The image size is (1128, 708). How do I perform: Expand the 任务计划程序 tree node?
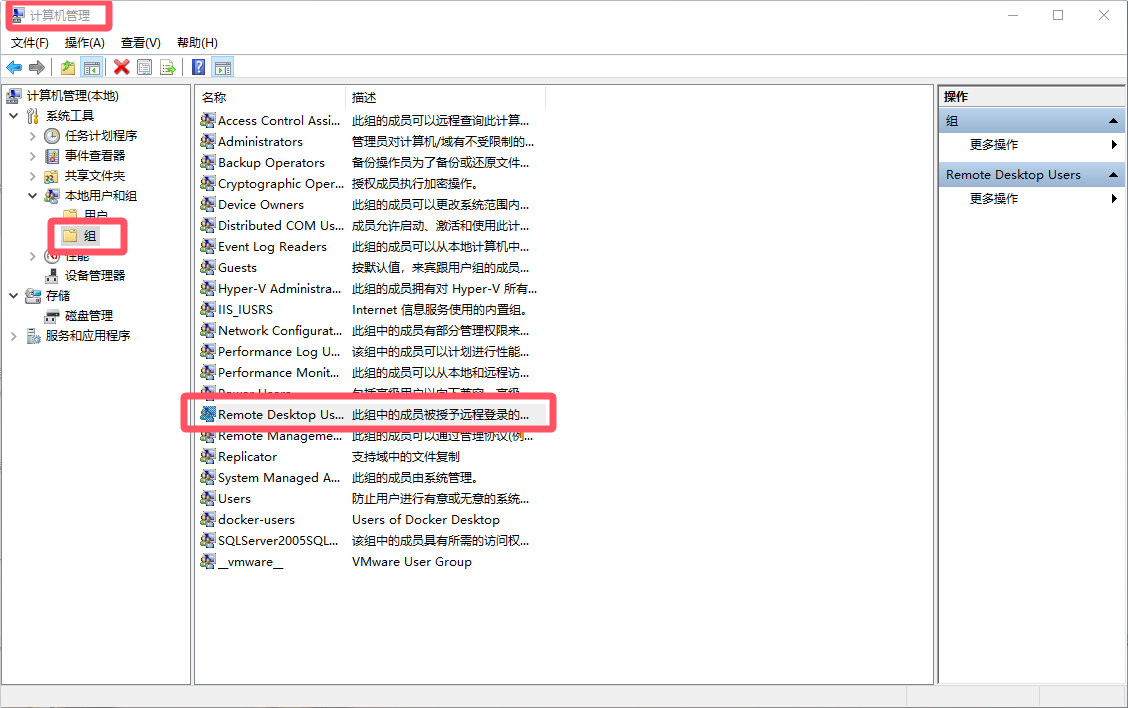click(32, 136)
